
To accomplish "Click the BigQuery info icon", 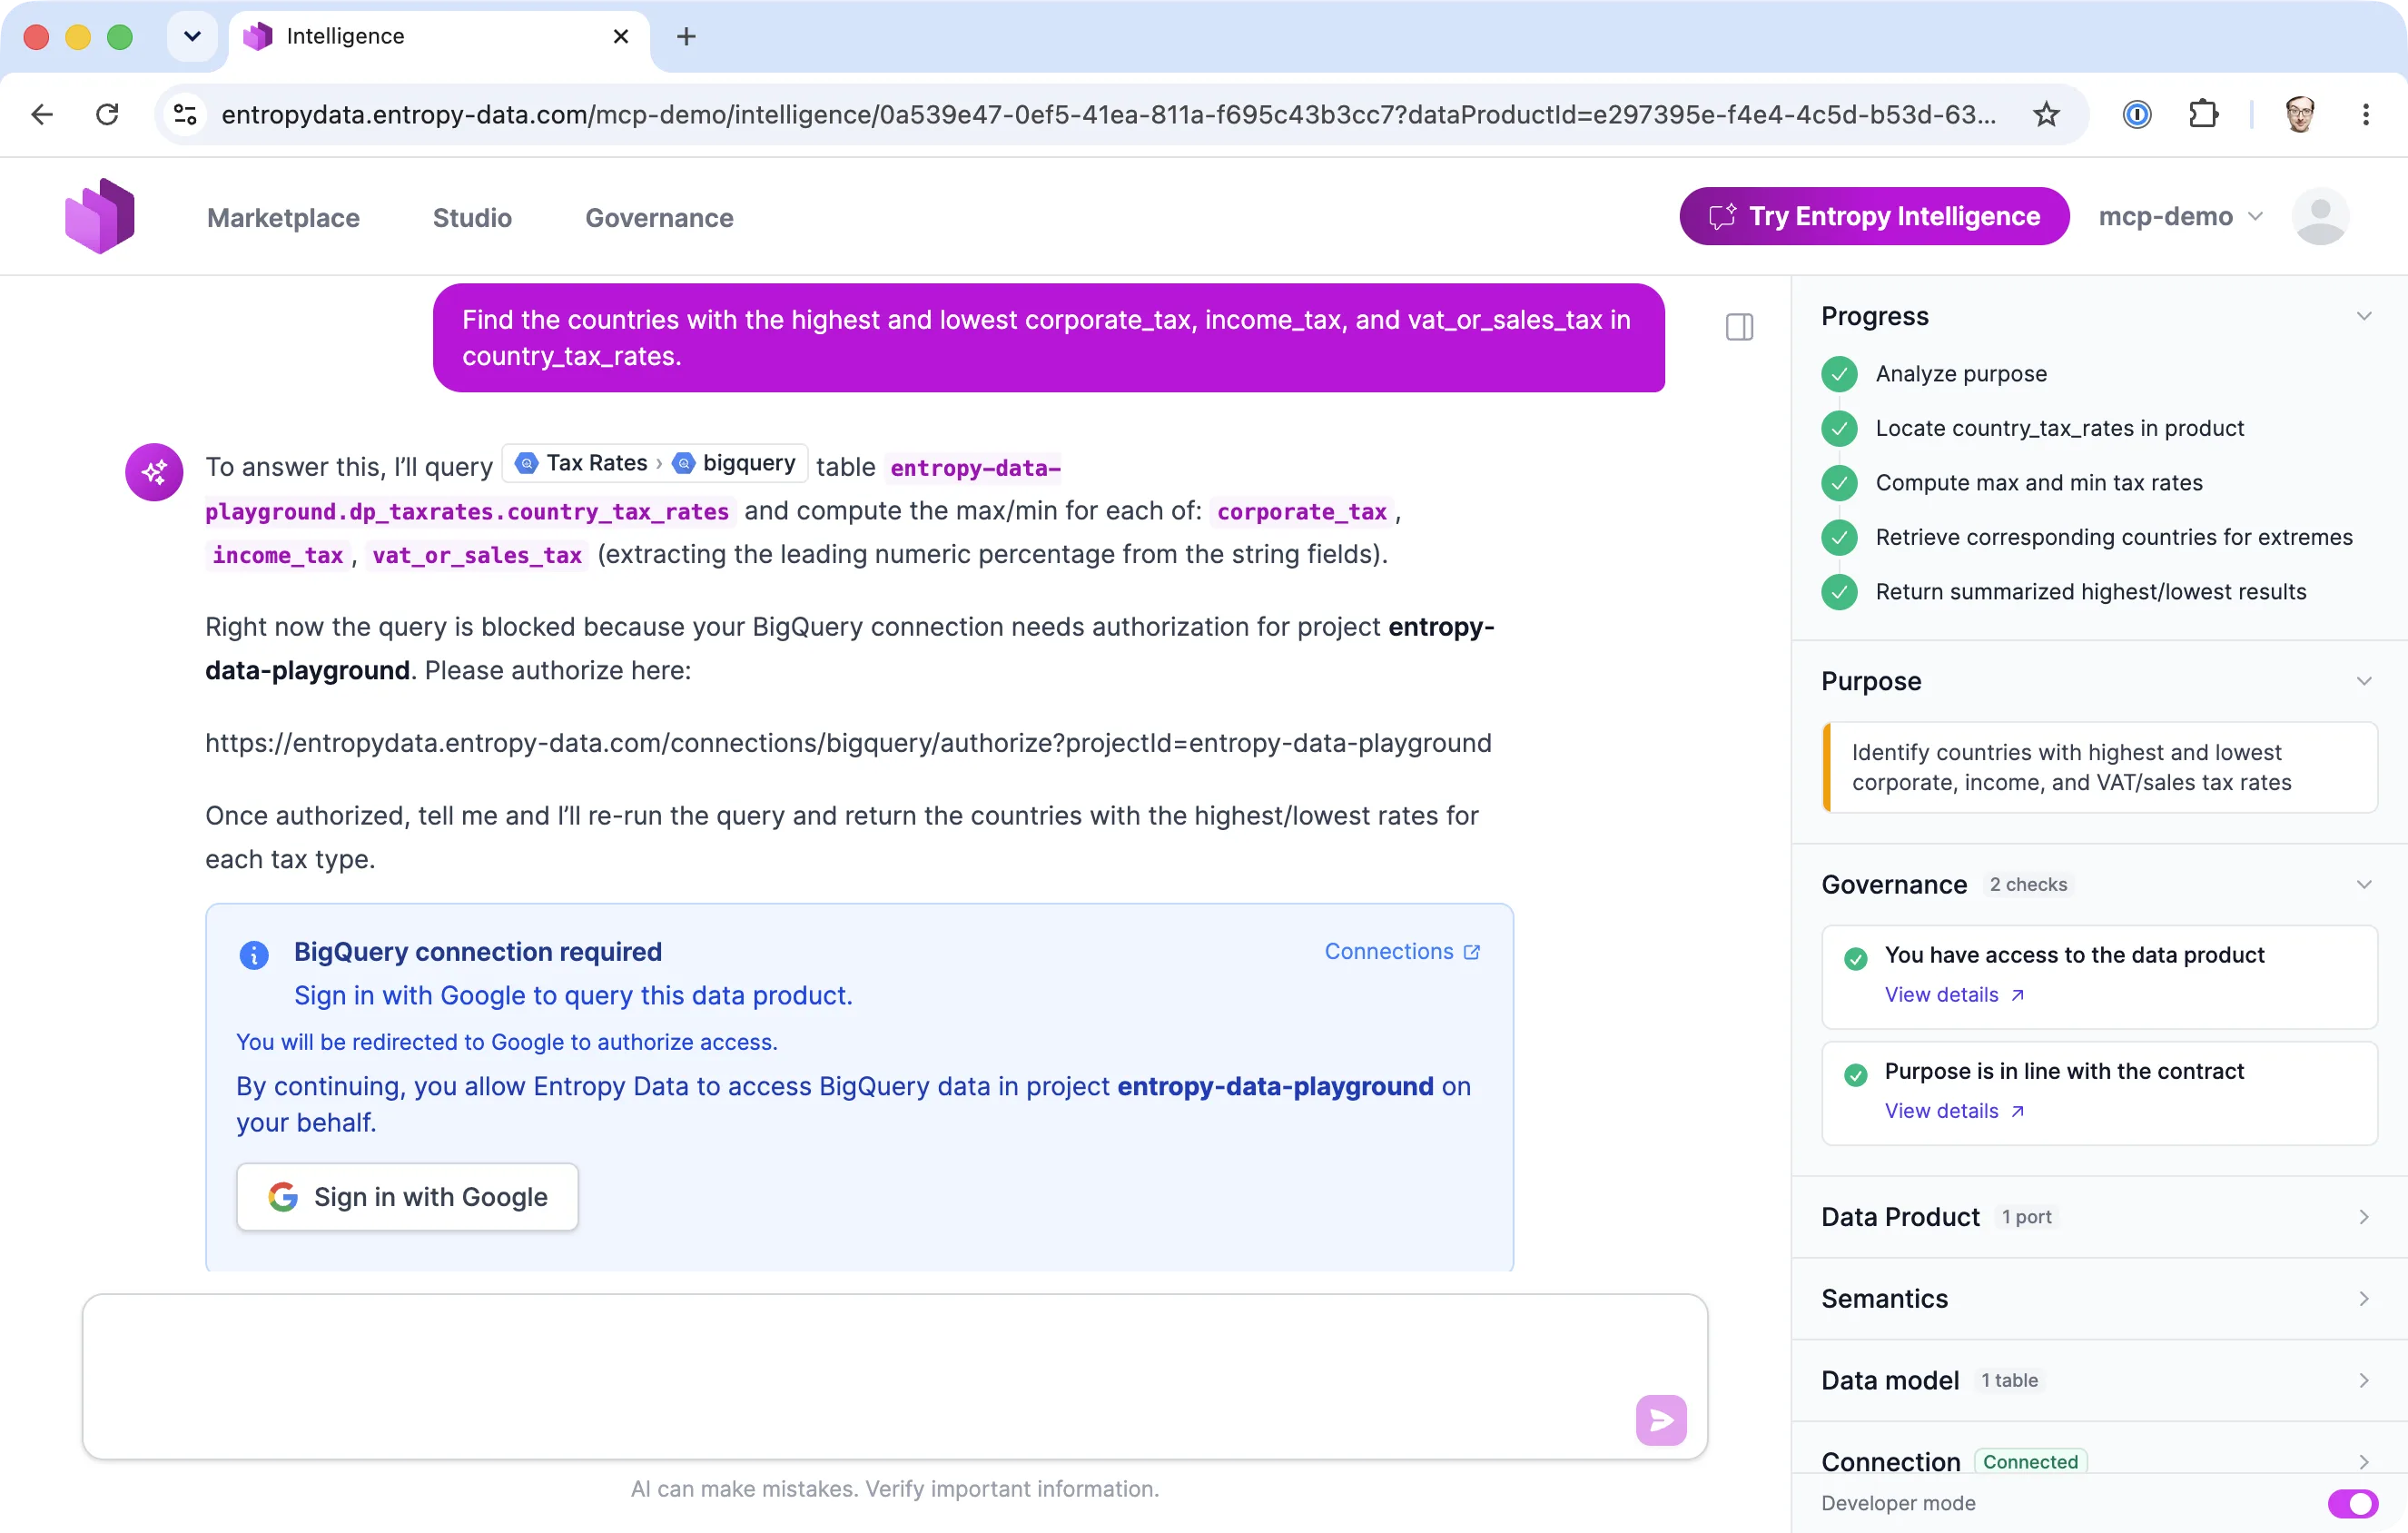I will pos(254,955).
